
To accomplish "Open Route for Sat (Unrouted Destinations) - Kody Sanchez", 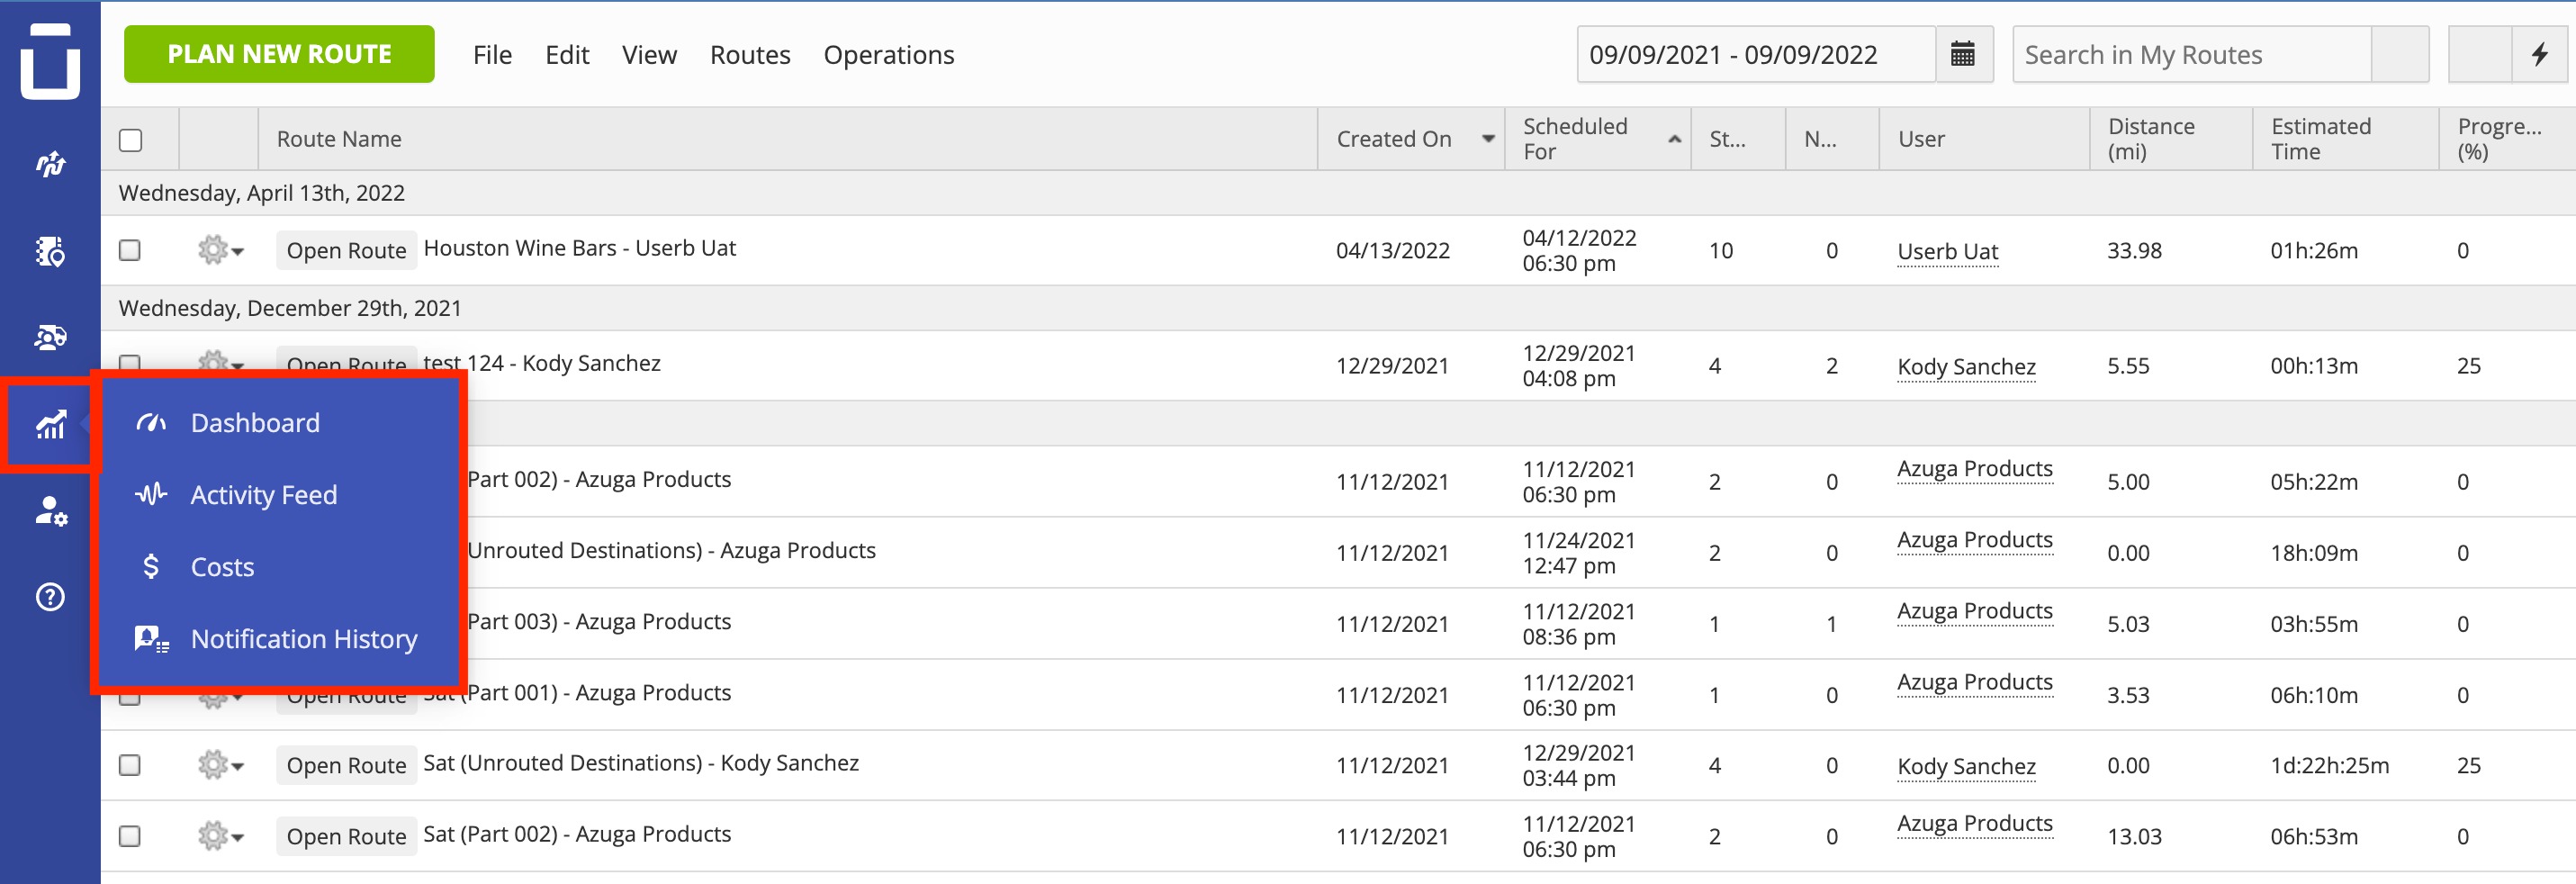I will (346, 765).
